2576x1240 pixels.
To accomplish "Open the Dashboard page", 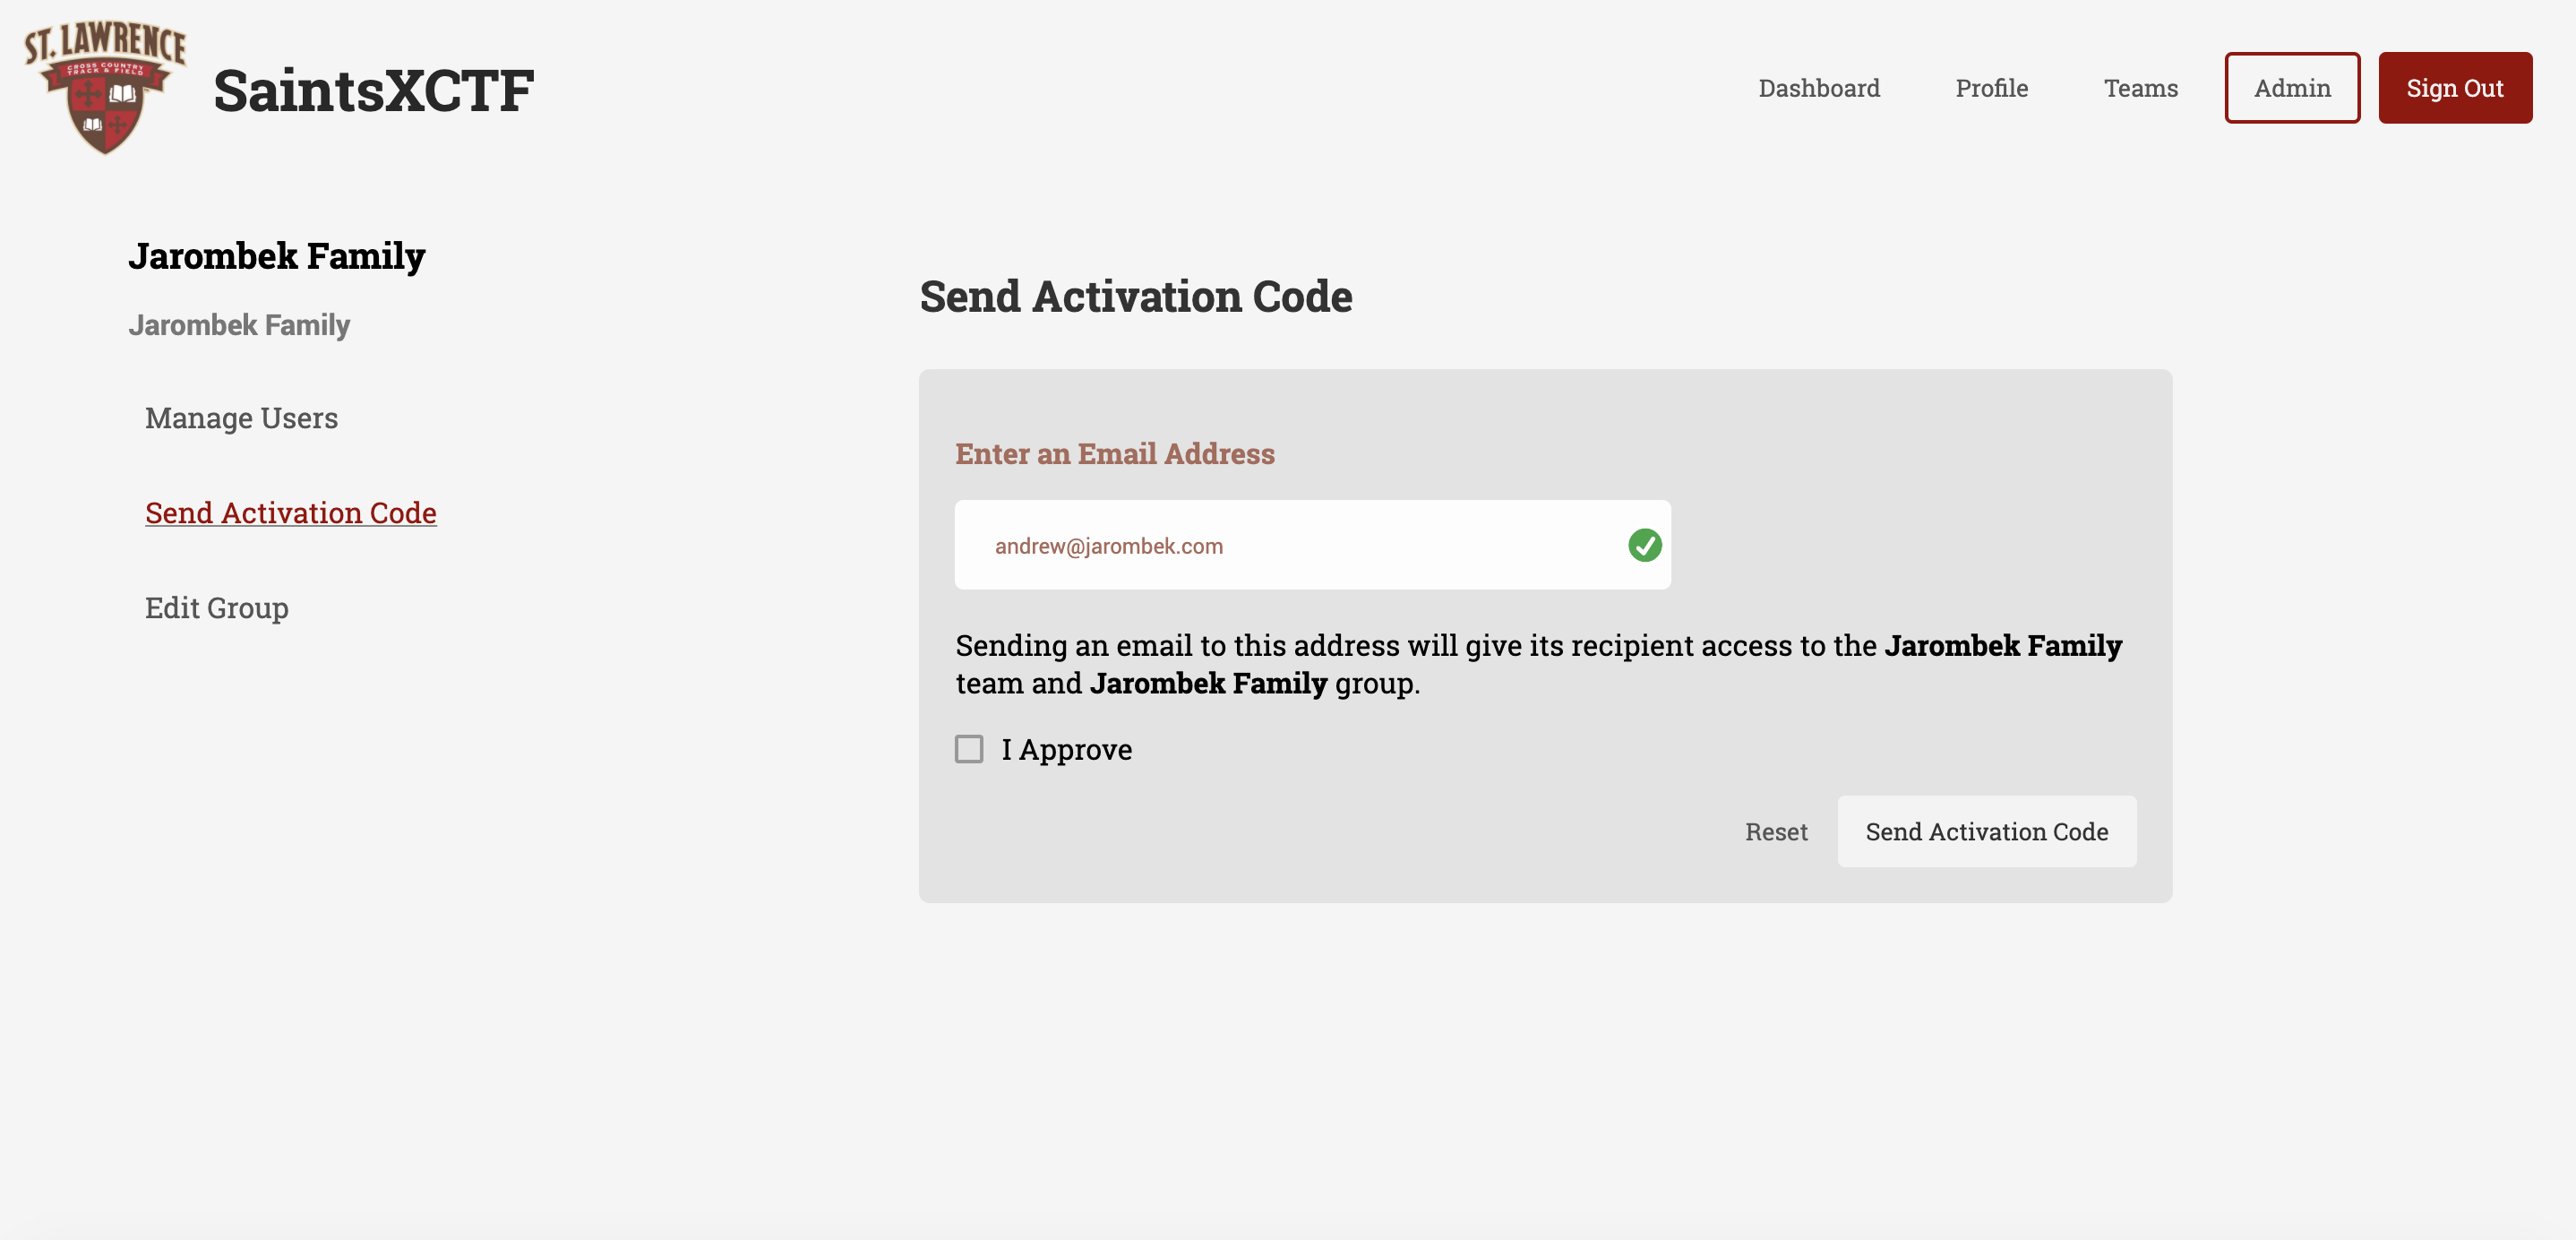I will [x=1819, y=88].
